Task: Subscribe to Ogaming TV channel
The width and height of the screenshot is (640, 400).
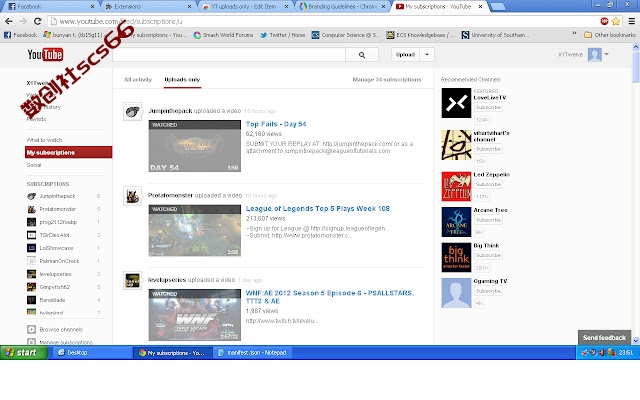Action: pyautogui.click(x=488, y=291)
